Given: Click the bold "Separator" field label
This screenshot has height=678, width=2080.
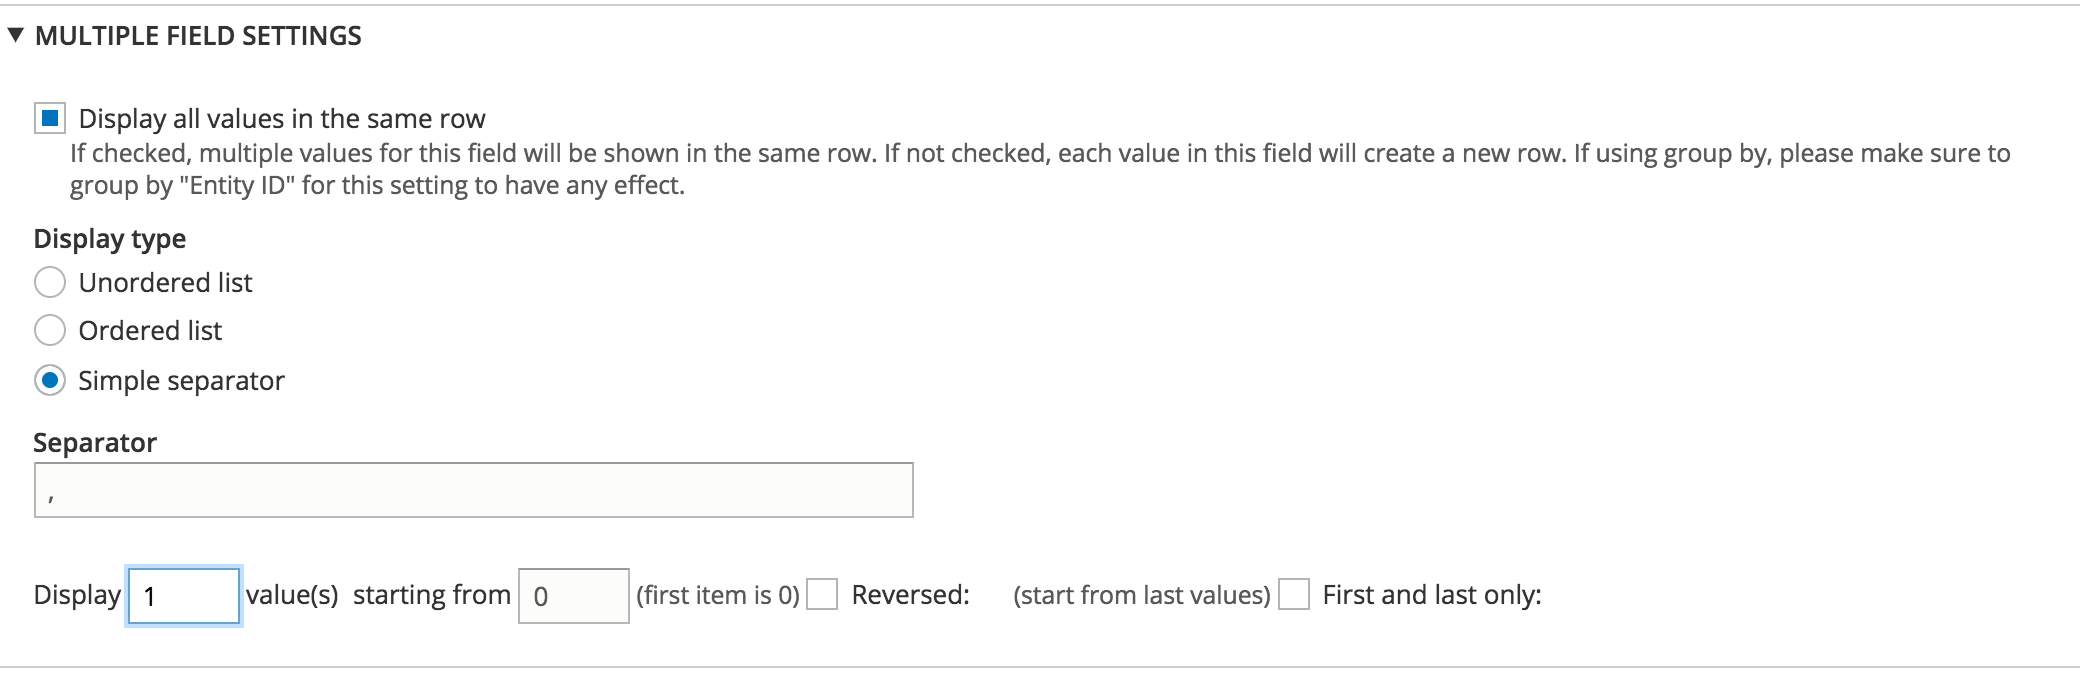Looking at the screenshot, I should [95, 443].
